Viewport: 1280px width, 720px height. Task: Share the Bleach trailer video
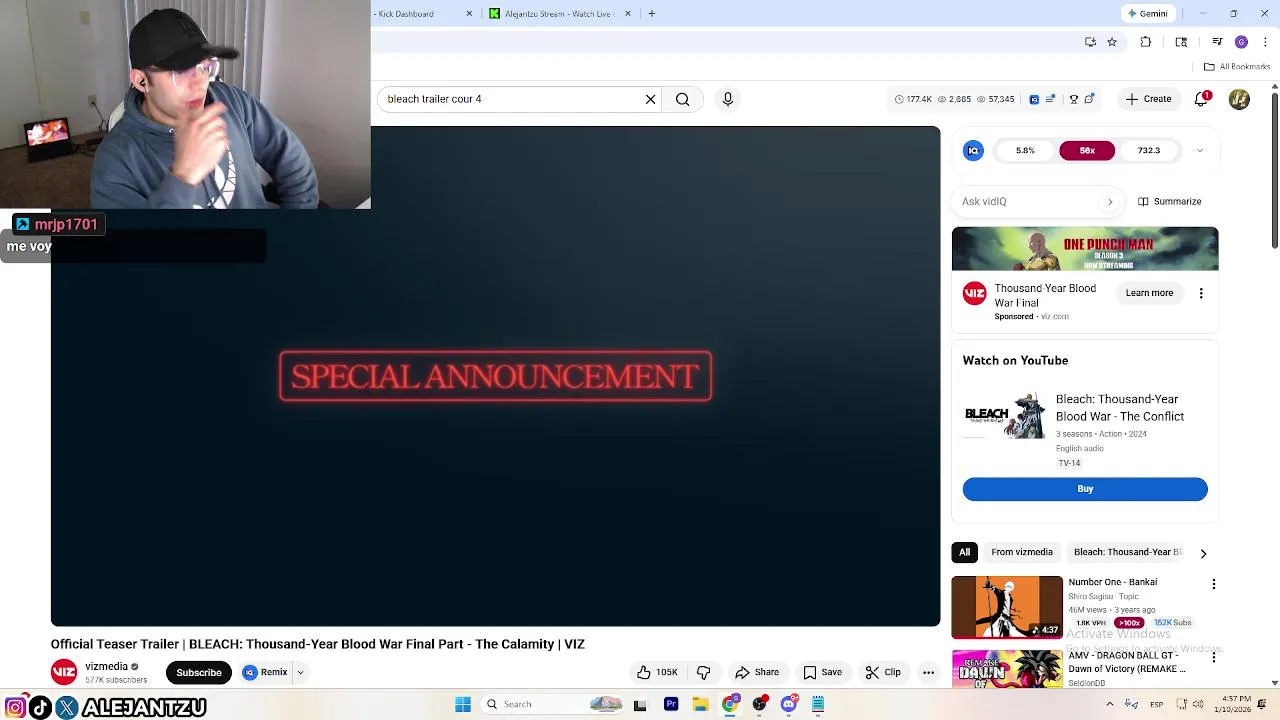[757, 673]
